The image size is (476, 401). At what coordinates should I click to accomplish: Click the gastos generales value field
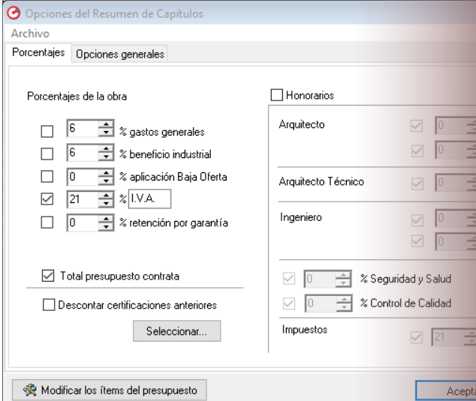pyautogui.click(x=83, y=128)
